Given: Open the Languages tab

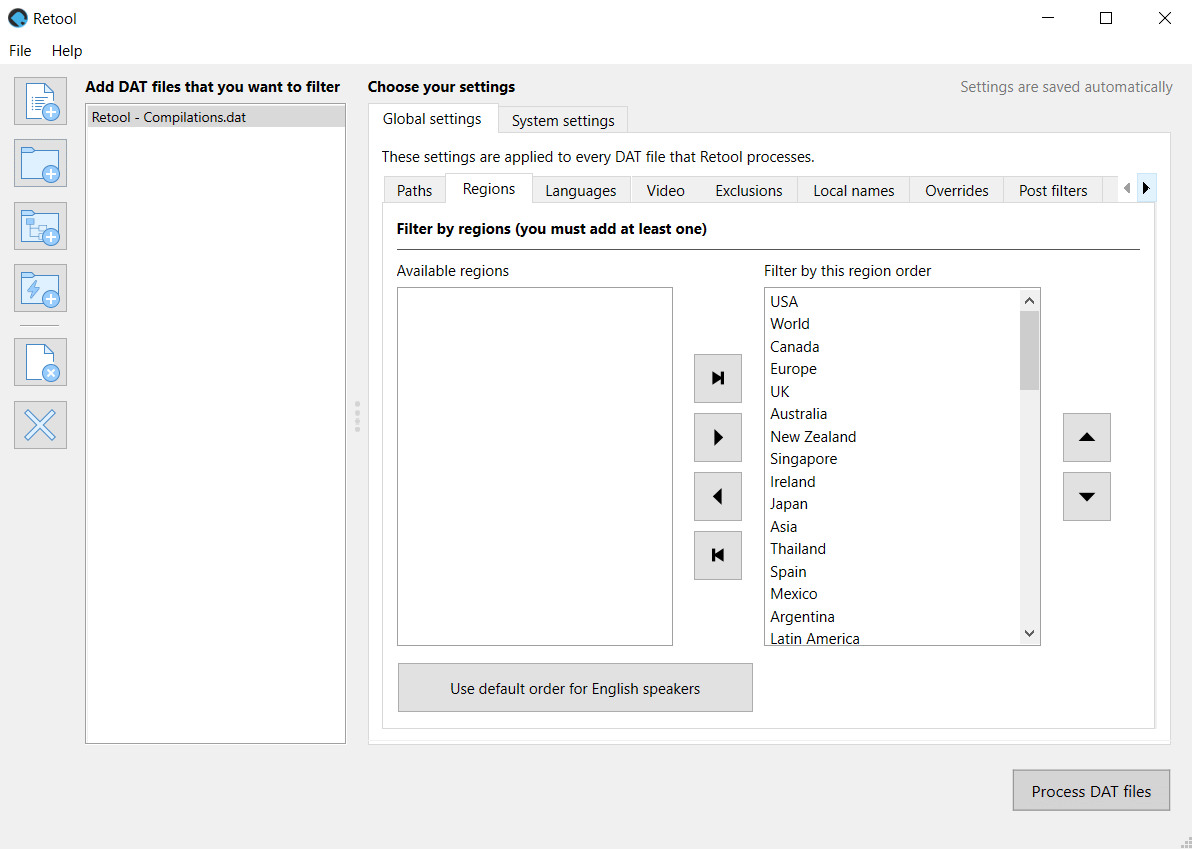Looking at the screenshot, I should point(580,190).
